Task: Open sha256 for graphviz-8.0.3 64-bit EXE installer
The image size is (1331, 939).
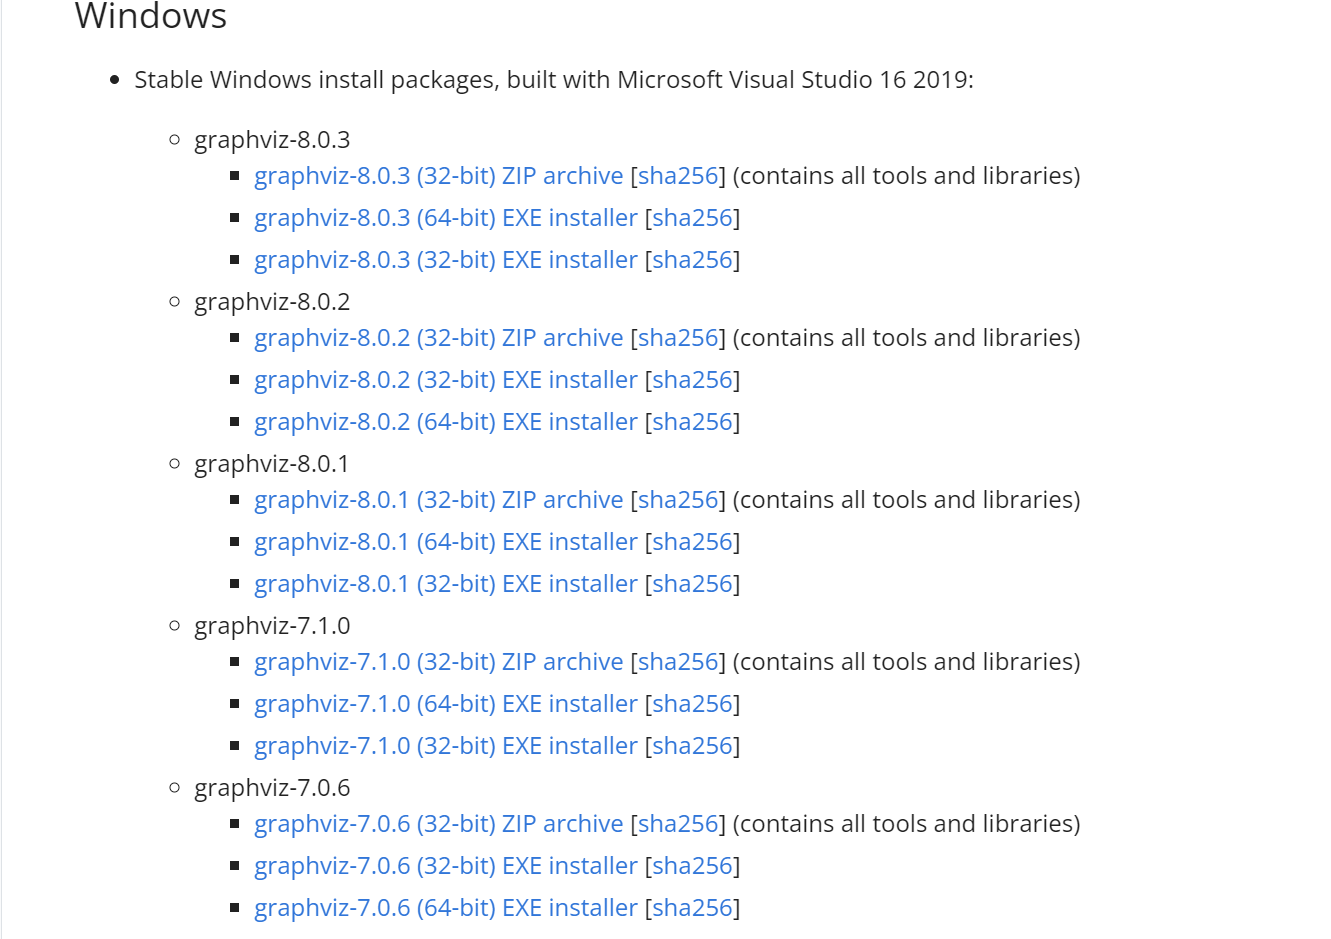Action: (x=692, y=218)
